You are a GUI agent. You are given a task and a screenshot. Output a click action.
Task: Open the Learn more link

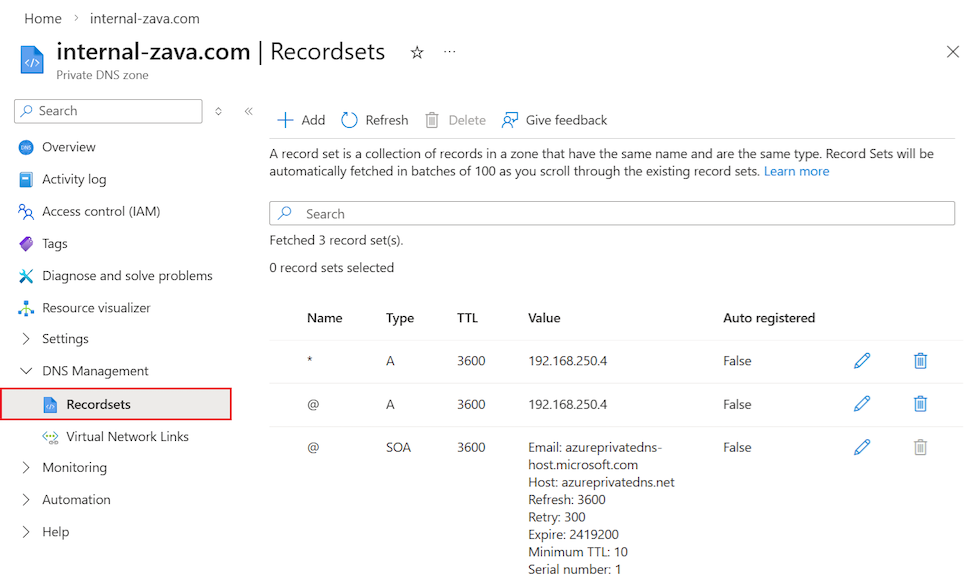click(x=796, y=170)
